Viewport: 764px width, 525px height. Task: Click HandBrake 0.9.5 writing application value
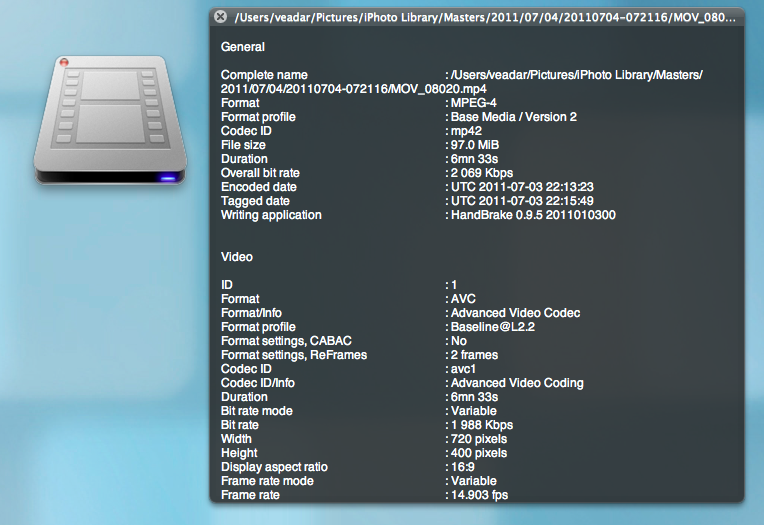click(x=533, y=215)
